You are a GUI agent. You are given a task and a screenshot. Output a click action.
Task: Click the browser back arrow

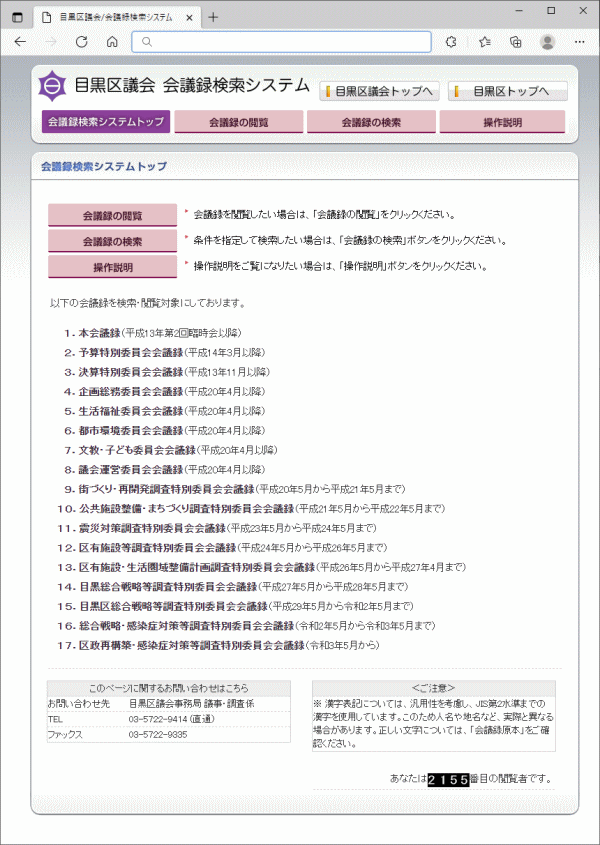tap(20, 42)
